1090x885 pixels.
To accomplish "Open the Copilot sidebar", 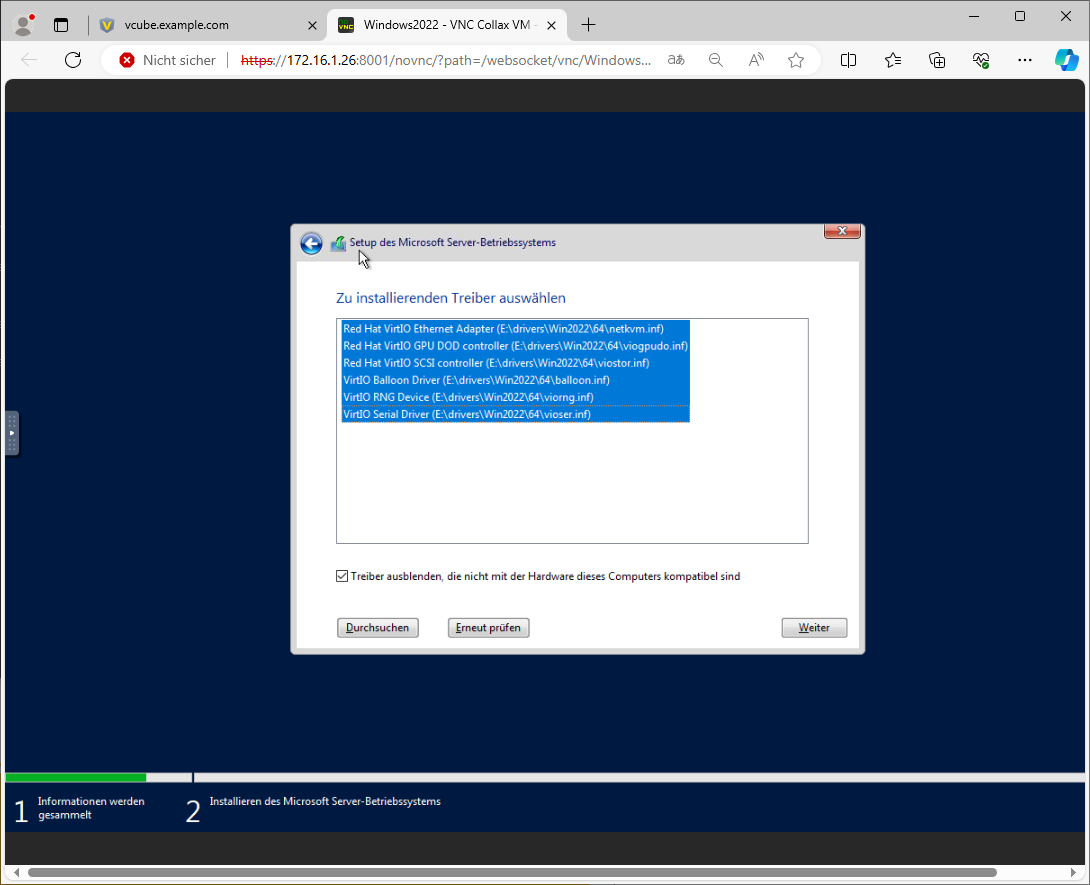I will point(1066,60).
